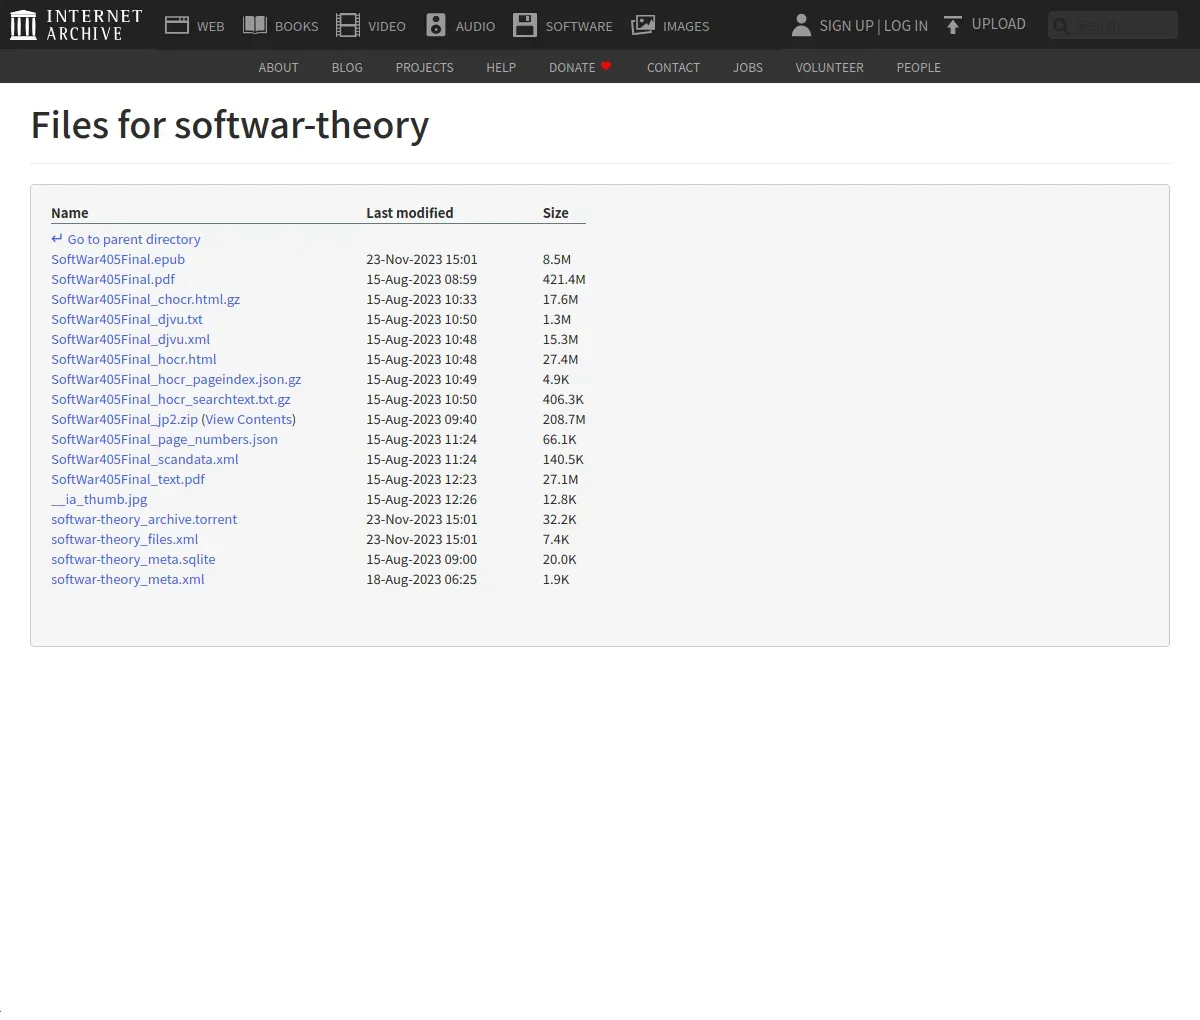Open SoftWar405Final.pdf file
Viewport: 1200px width, 1020px height.
[113, 279]
